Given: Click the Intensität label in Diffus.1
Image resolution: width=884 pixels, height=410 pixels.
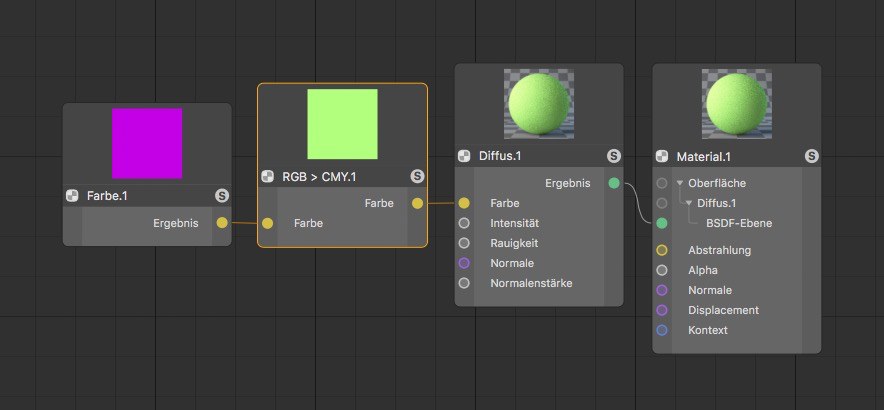Looking at the screenshot, I should click(x=515, y=223).
